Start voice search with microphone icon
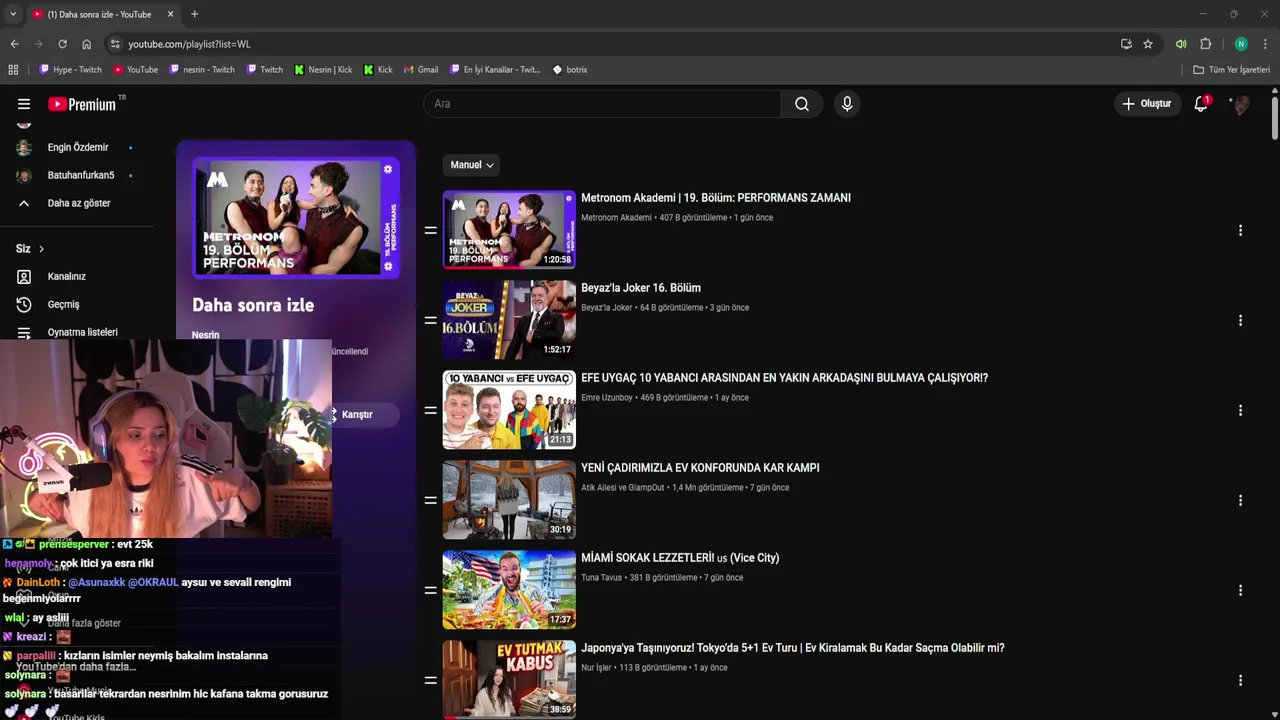 (x=847, y=104)
